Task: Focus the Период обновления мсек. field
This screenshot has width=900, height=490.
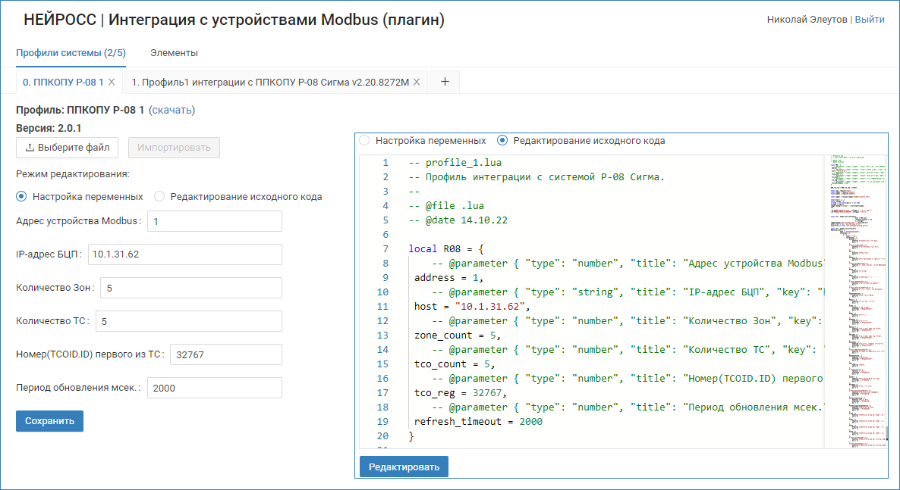Action: coord(215,388)
